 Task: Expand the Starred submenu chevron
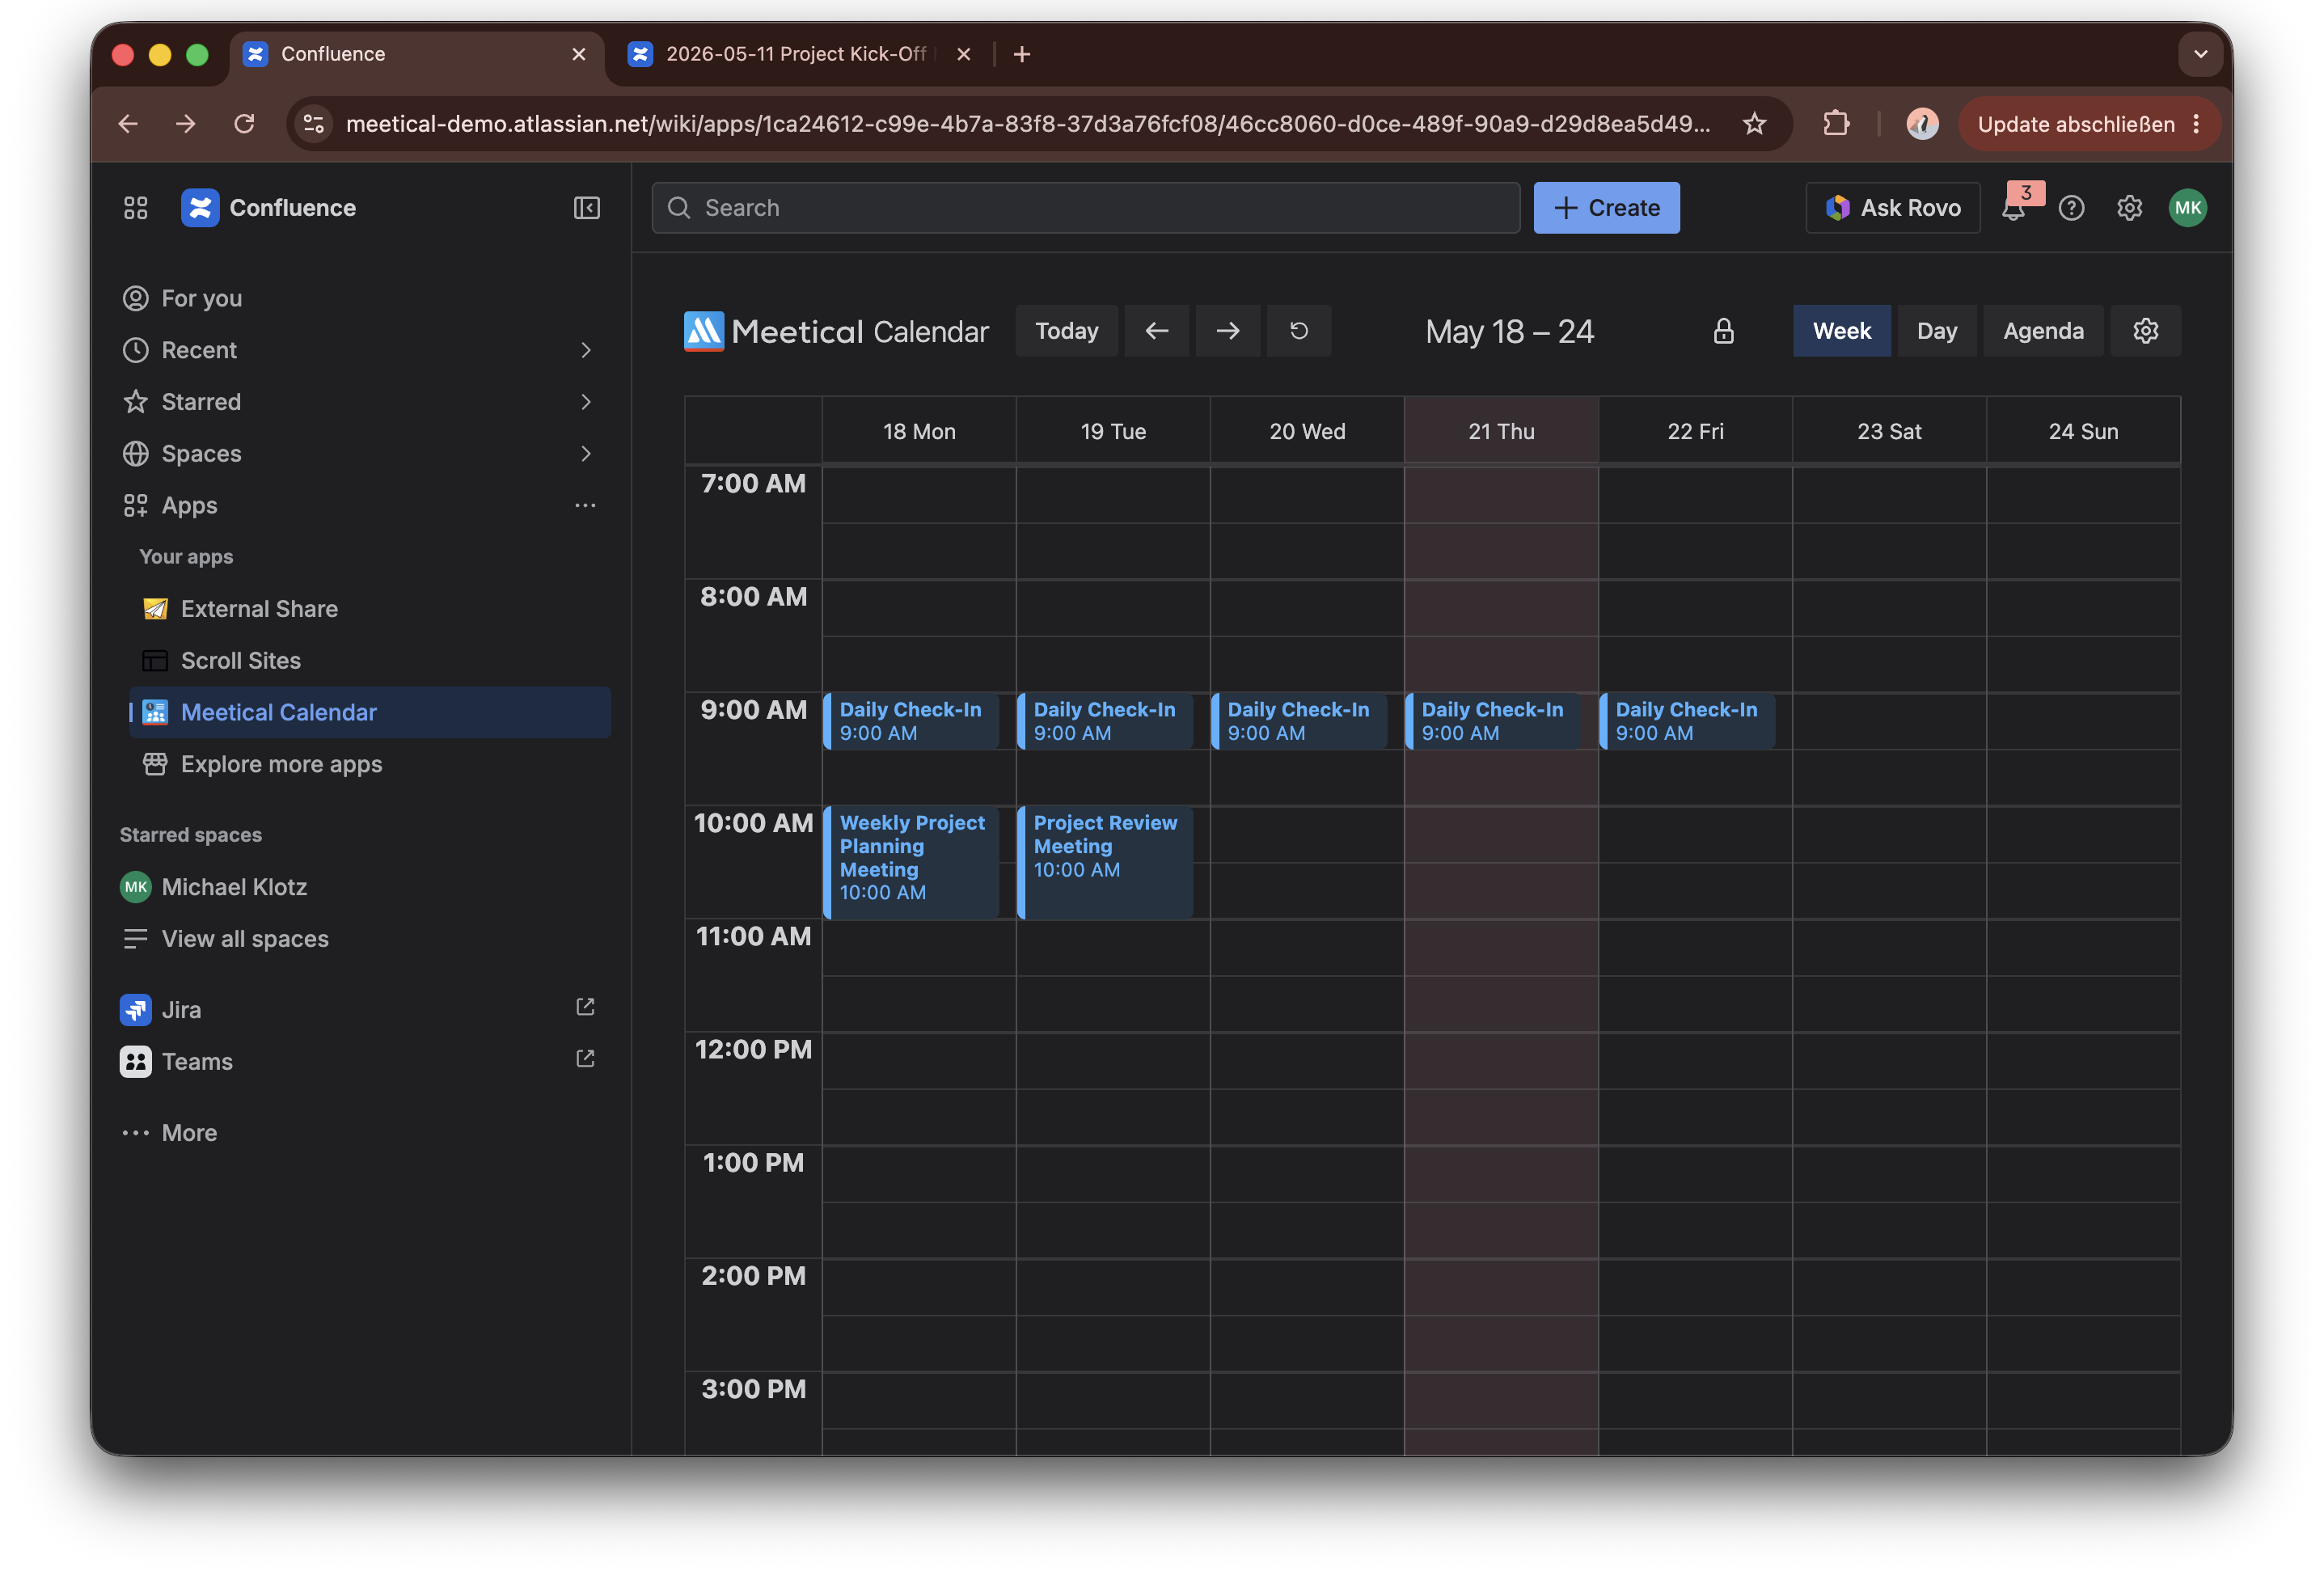(x=586, y=402)
